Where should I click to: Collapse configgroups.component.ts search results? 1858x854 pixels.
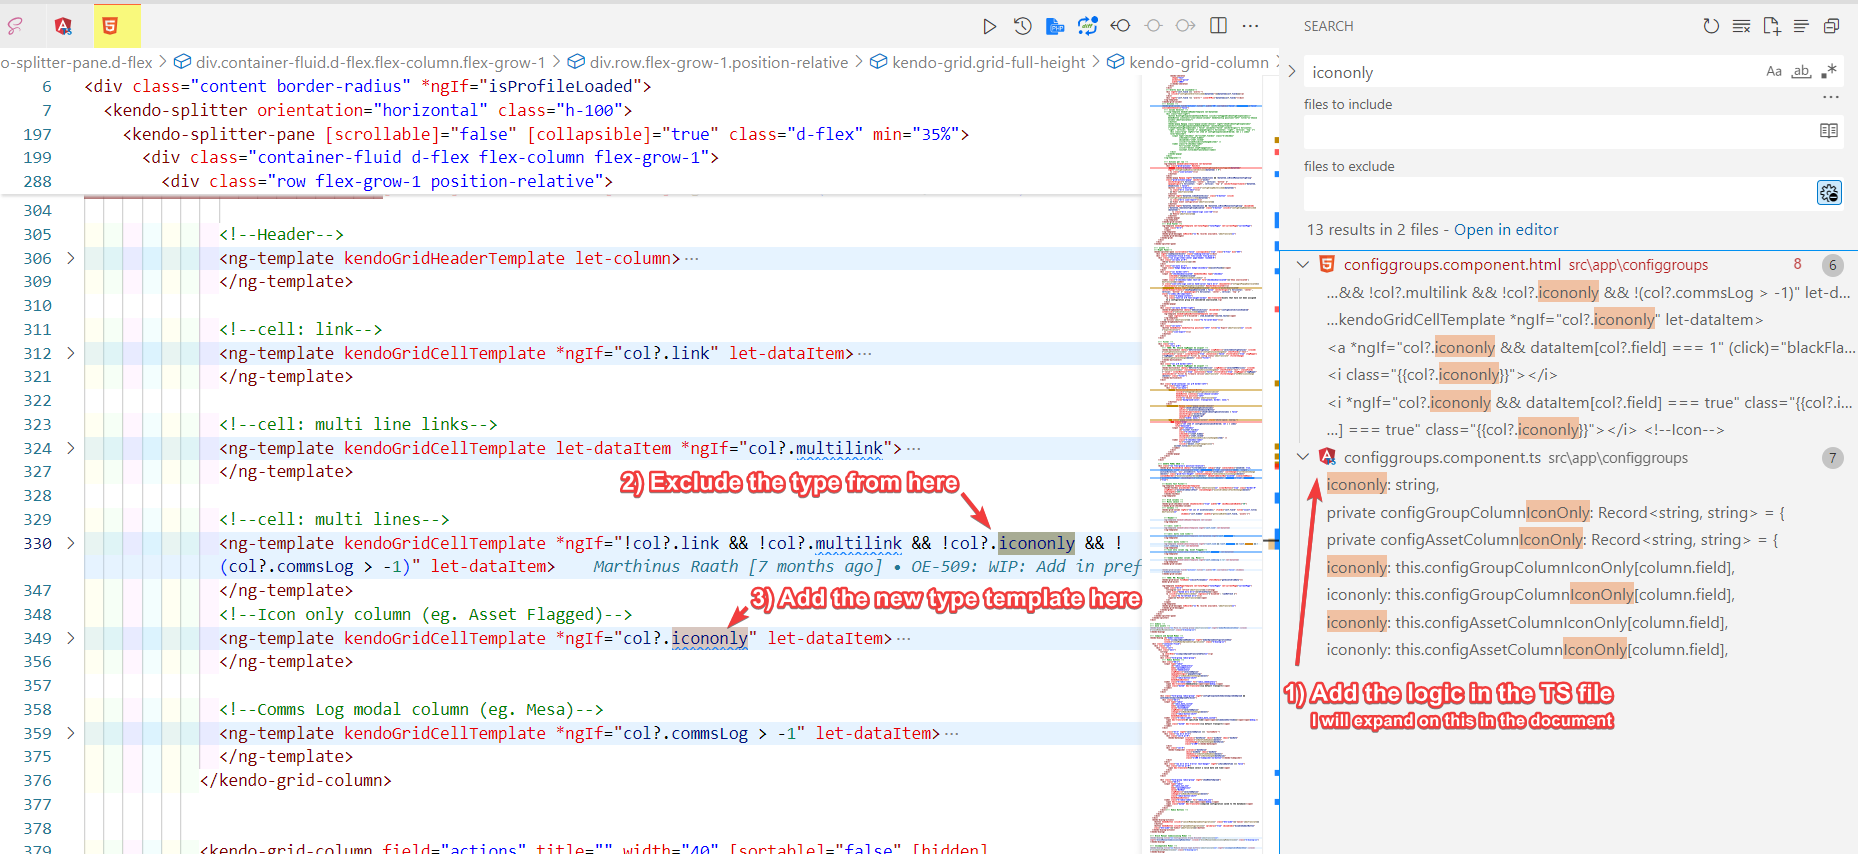(x=1303, y=458)
